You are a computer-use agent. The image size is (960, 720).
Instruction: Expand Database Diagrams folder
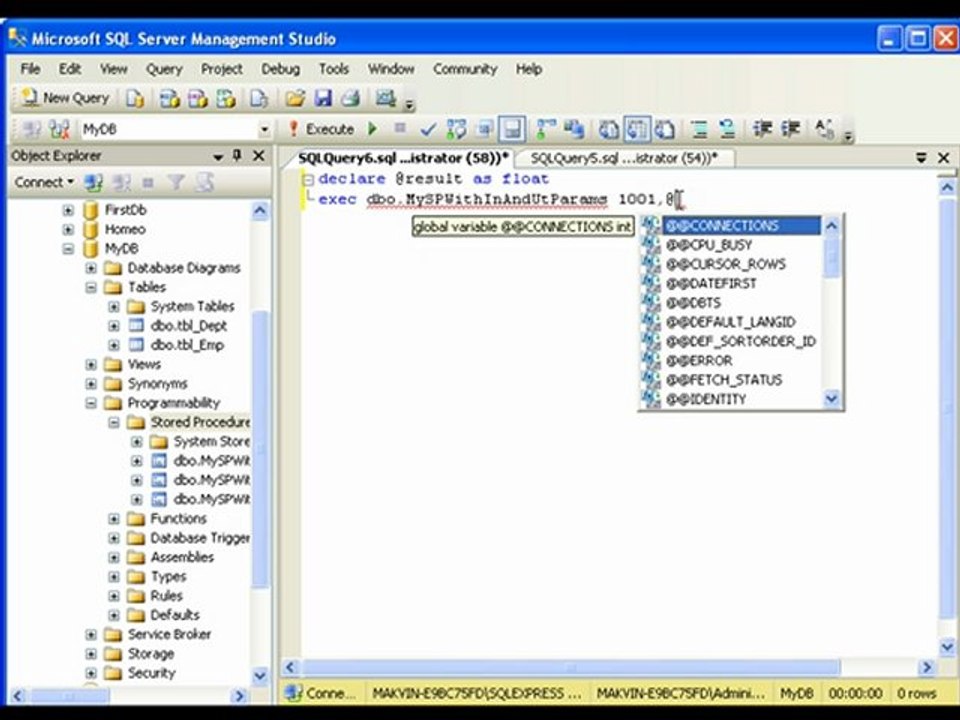click(91, 268)
